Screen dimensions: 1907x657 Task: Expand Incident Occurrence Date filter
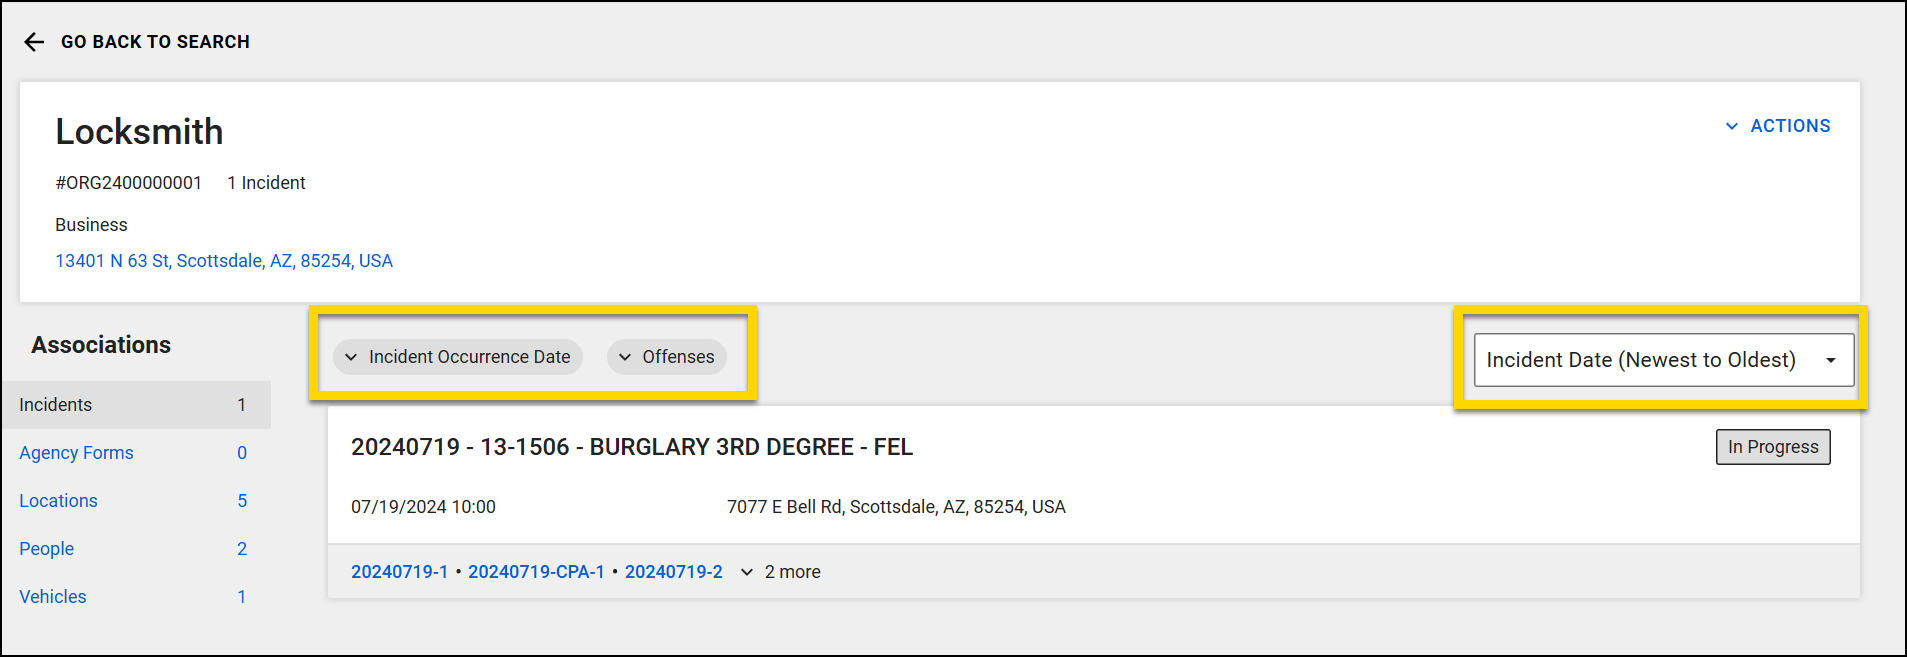coord(458,357)
